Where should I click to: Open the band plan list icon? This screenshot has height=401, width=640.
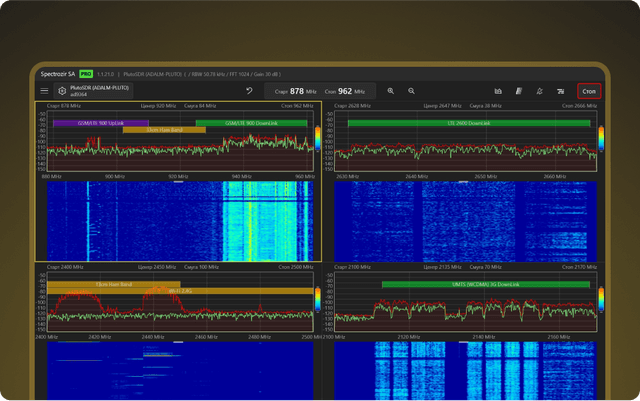[519, 91]
